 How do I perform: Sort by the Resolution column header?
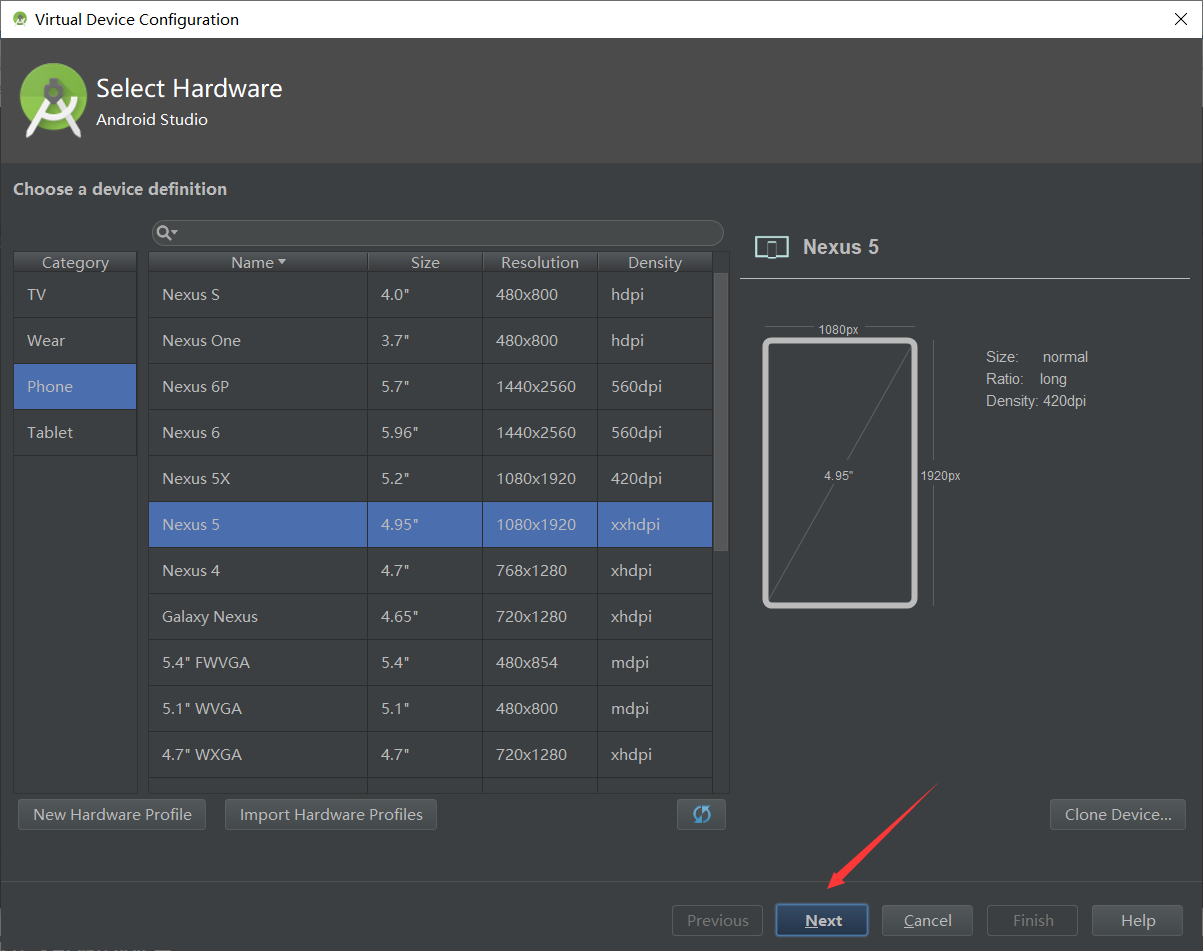540,262
